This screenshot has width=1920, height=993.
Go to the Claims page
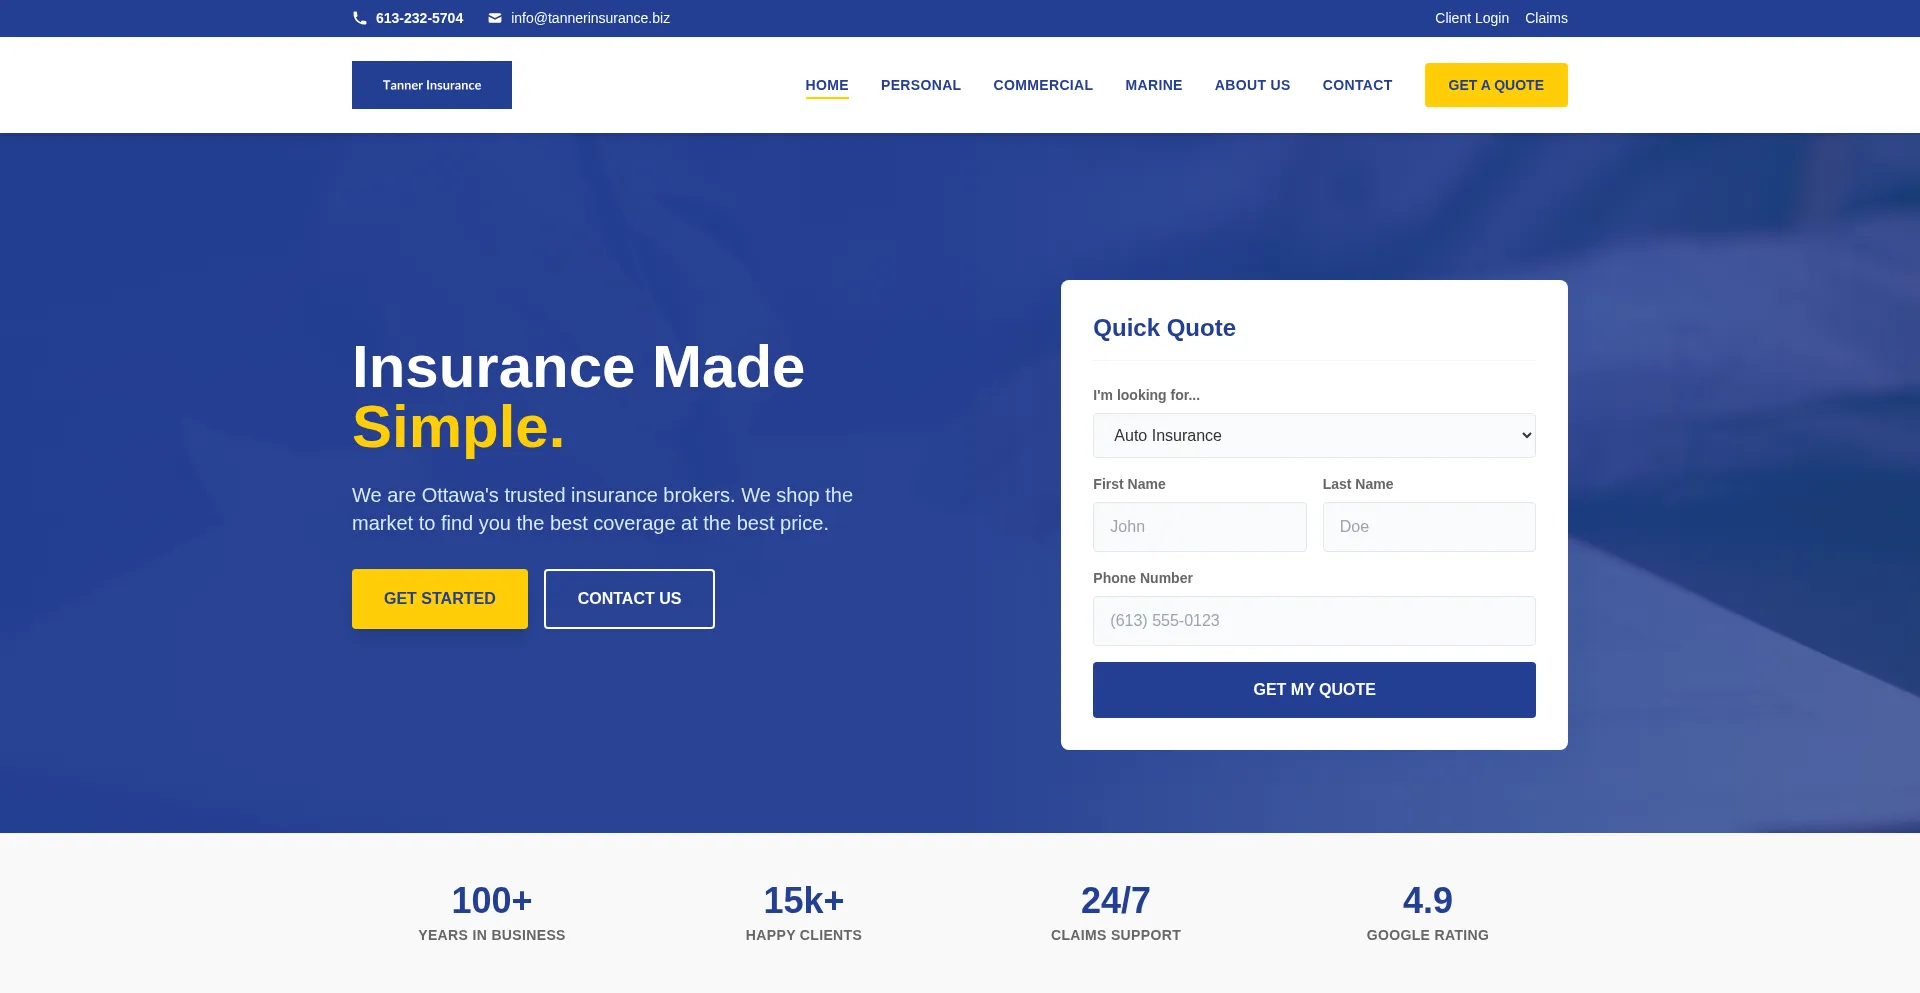click(1546, 18)
